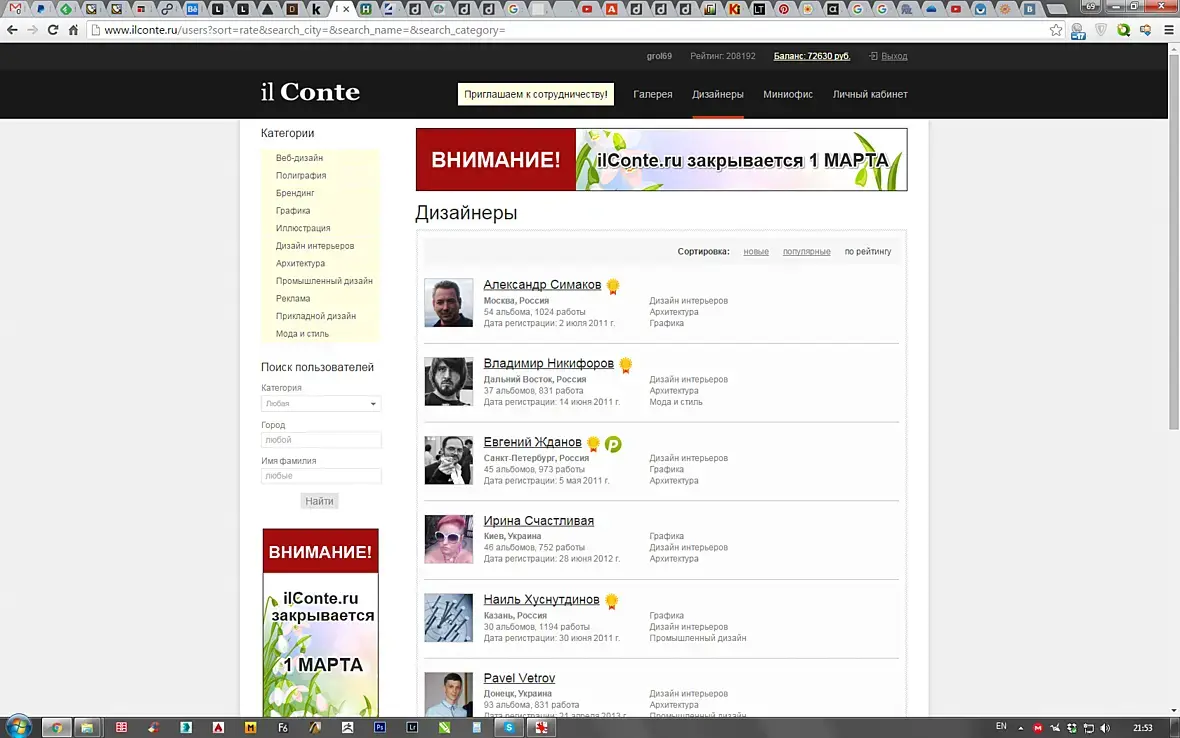Click Александр Симаков's avatar photo

449,303
